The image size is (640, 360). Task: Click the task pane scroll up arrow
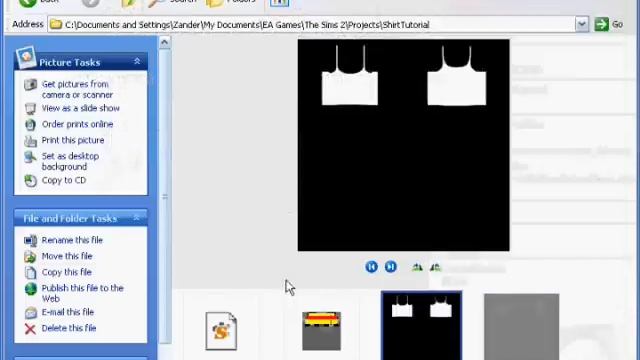pyautogui.click(x=164, y=42)
